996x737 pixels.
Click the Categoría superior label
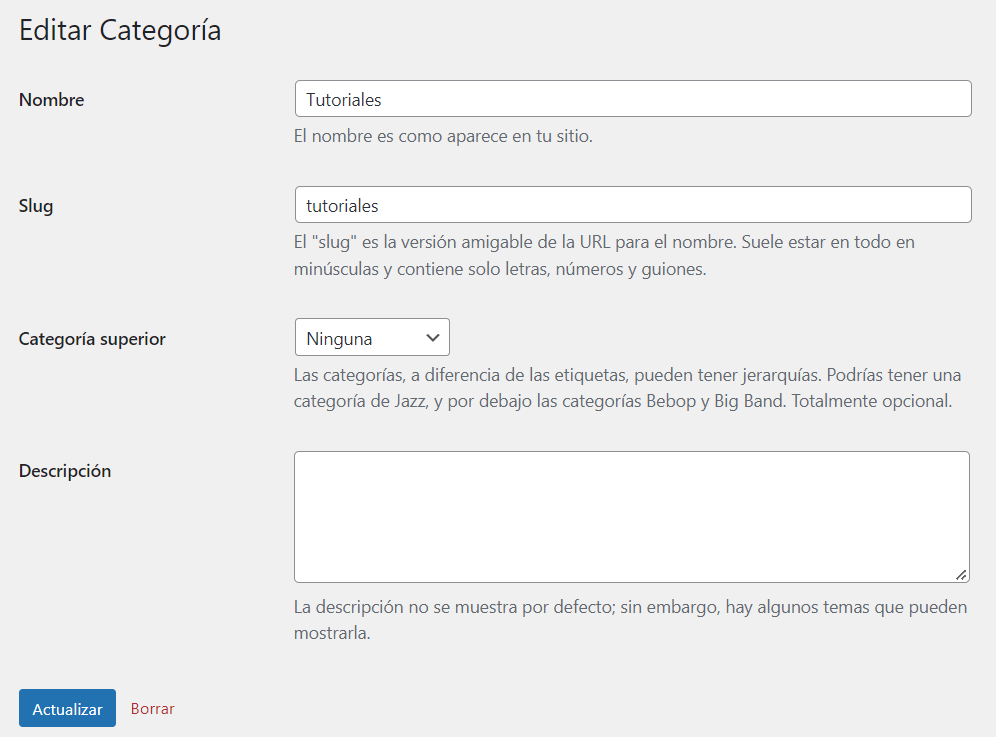point(92,338)
